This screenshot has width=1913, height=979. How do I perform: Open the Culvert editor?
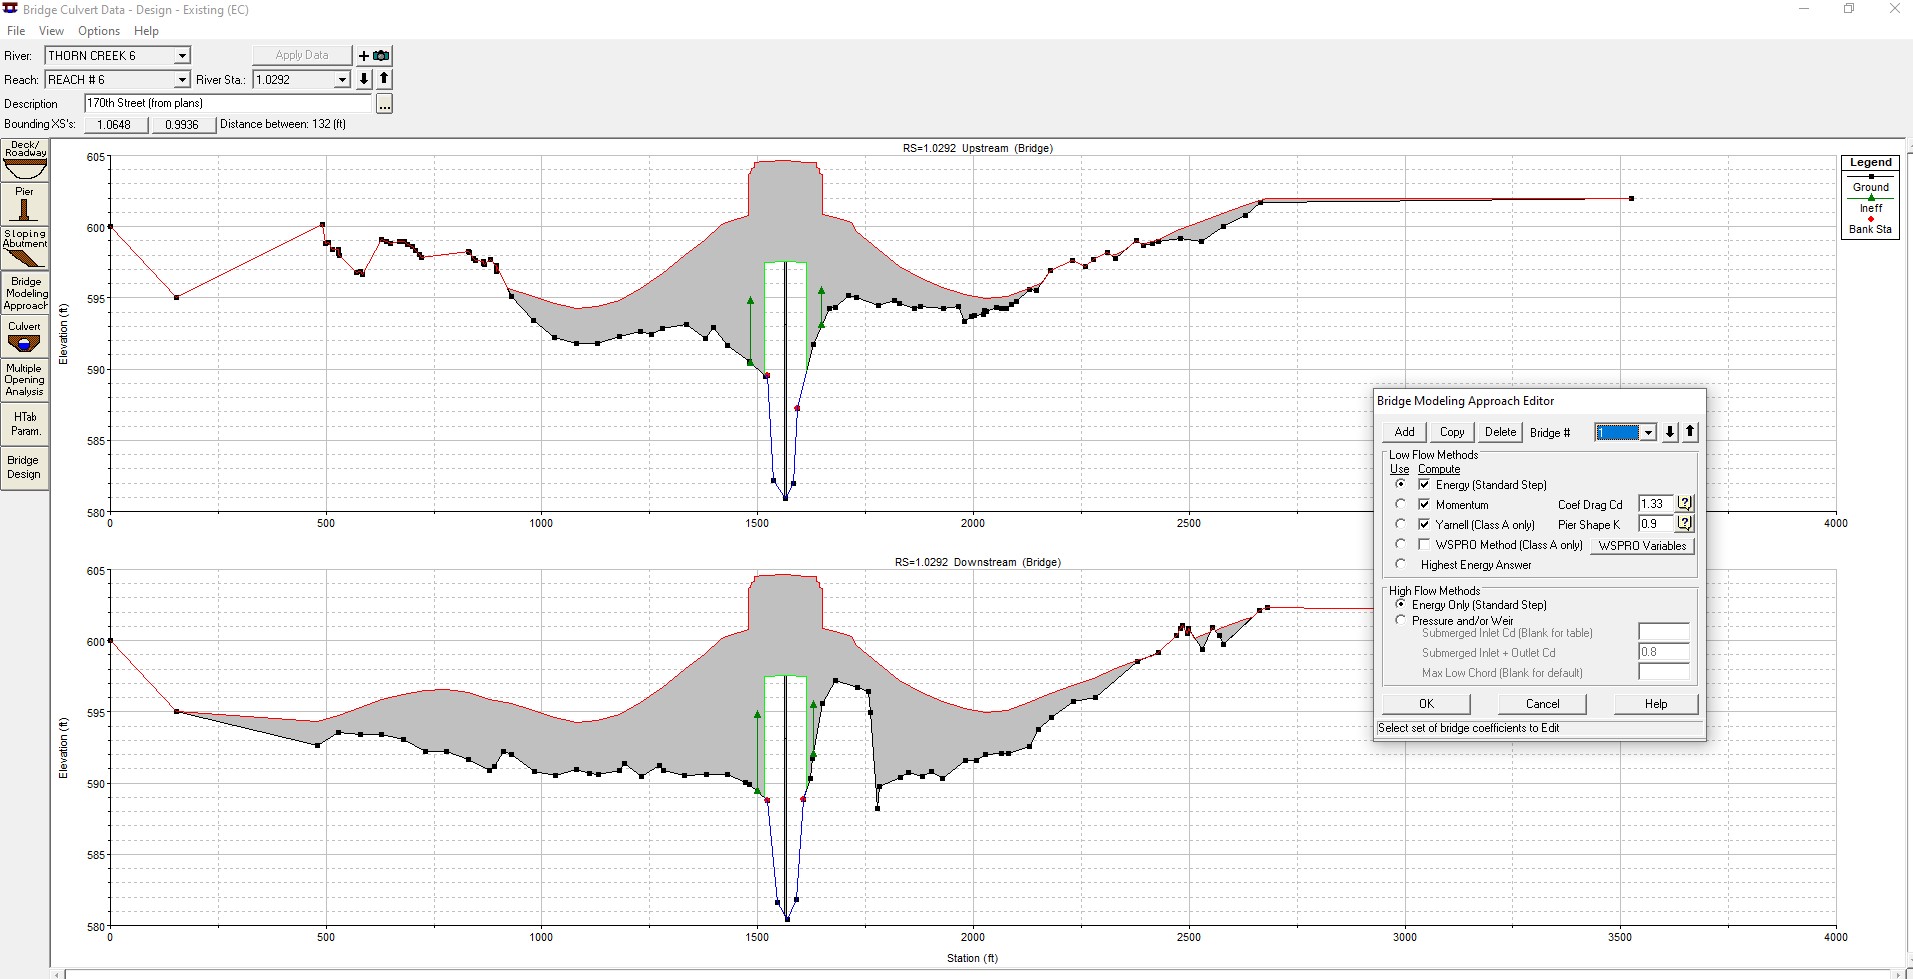[24, 338]
